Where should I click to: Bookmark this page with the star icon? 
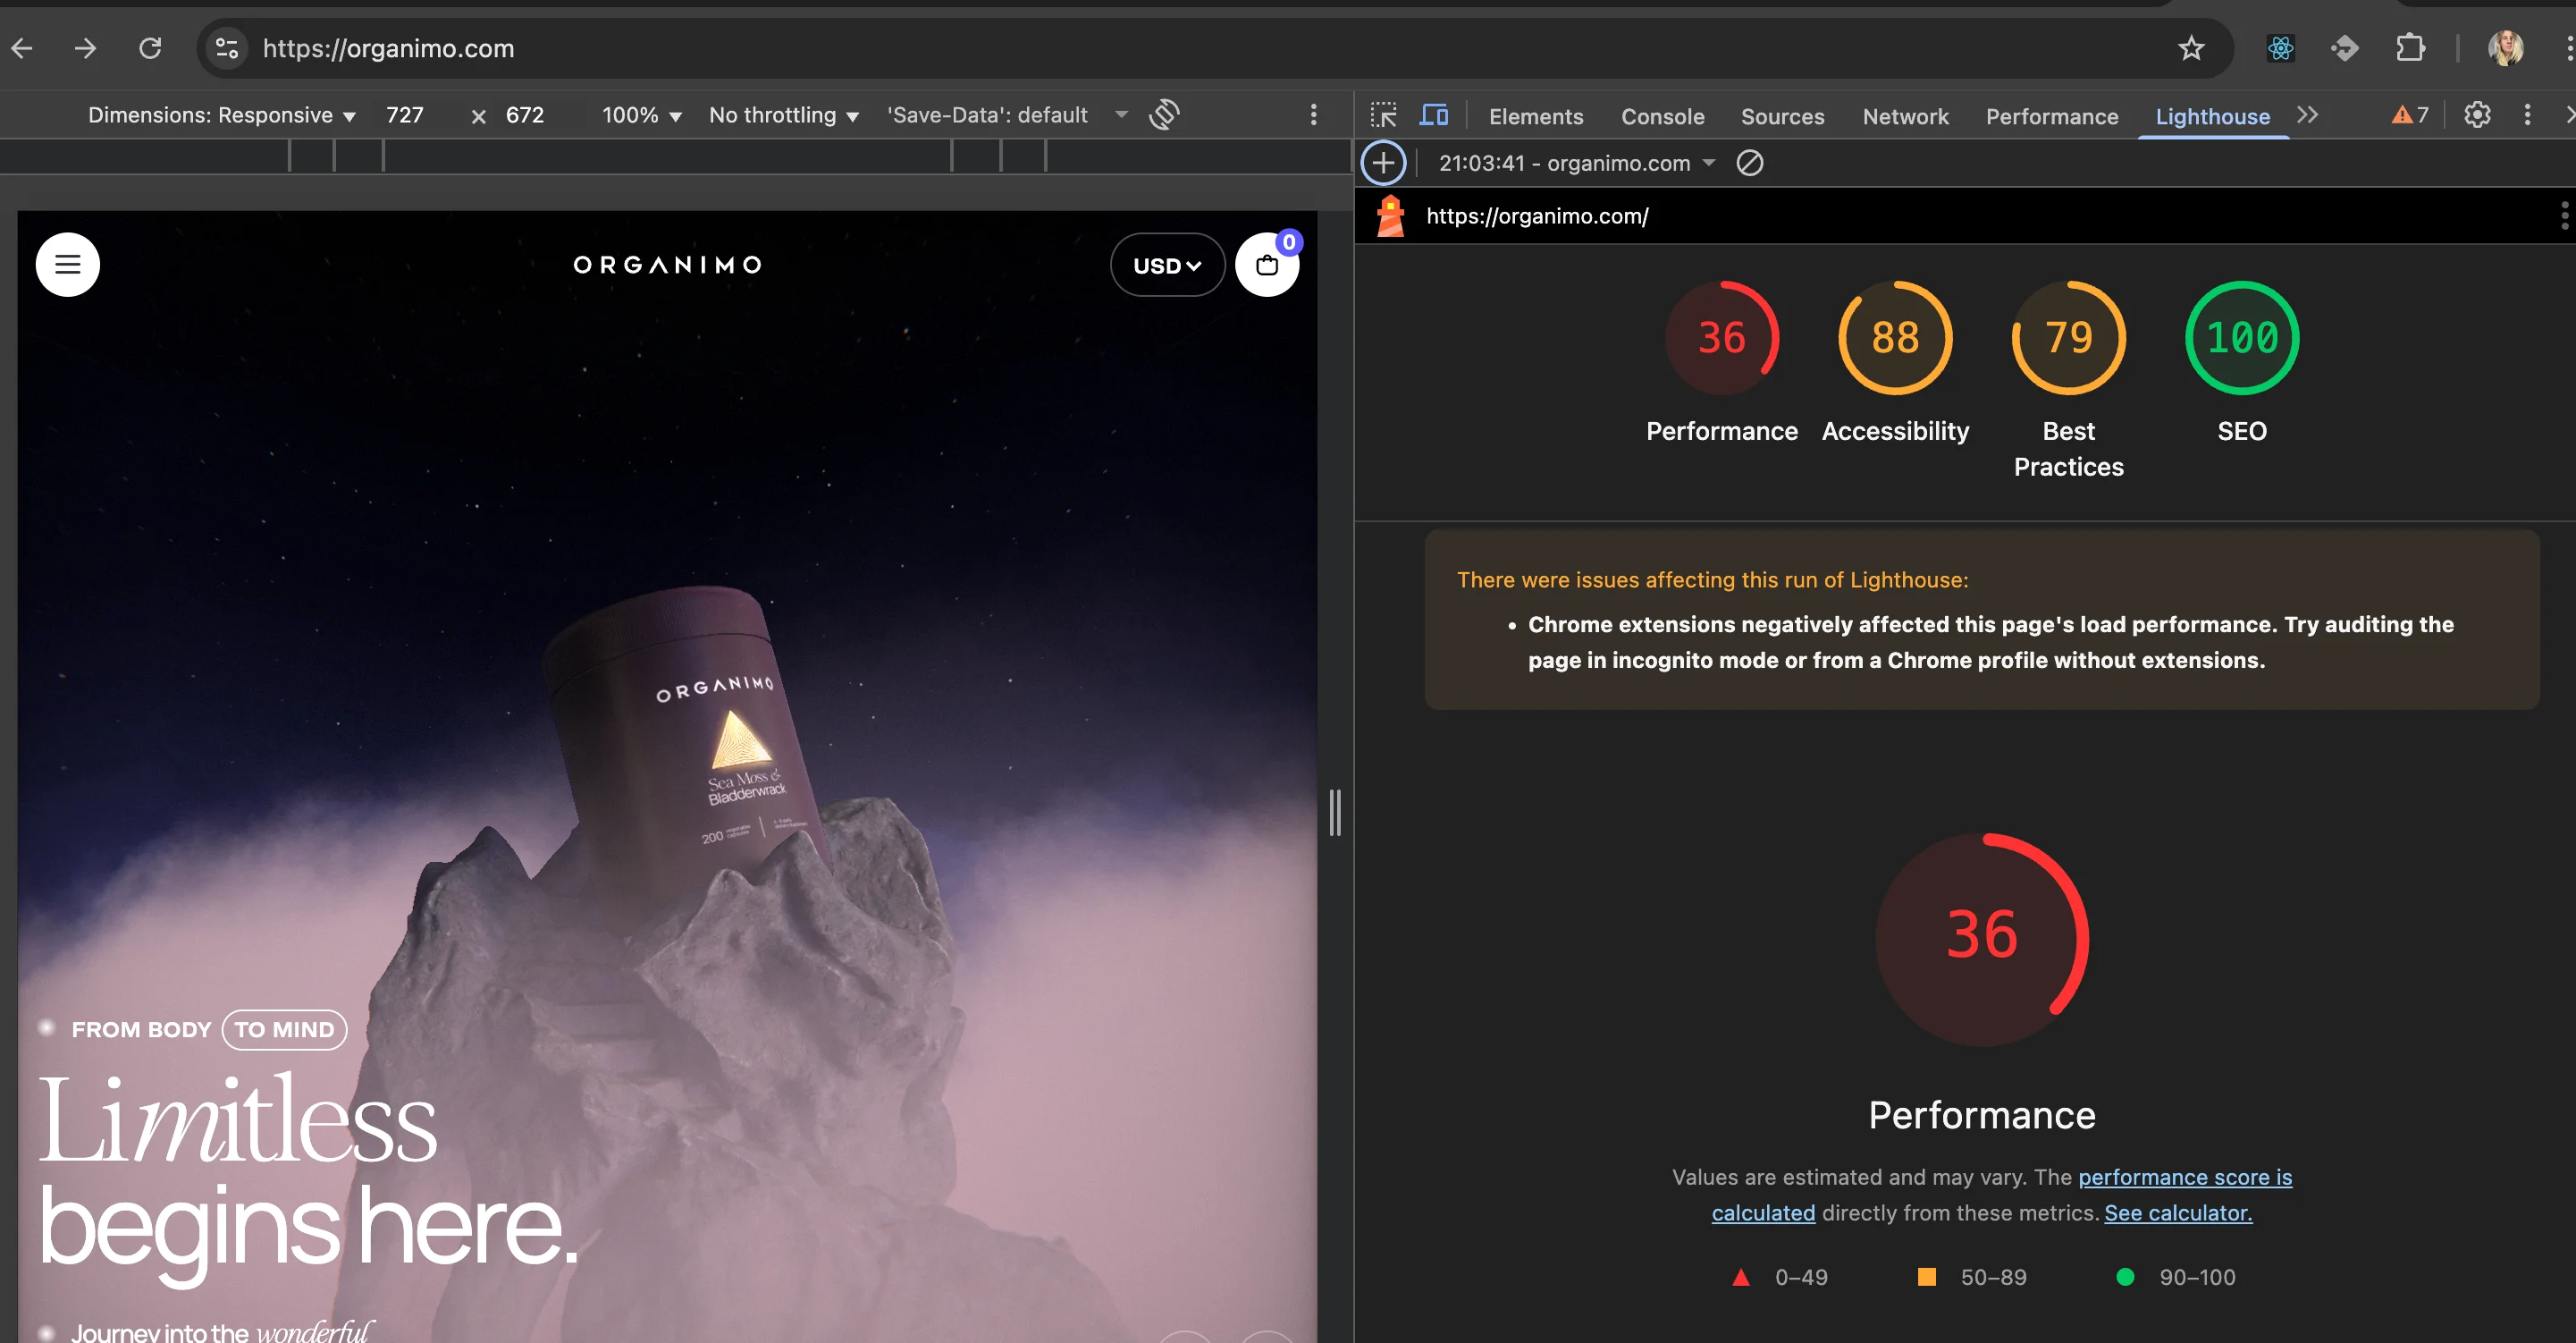[x=2191, y=48]
